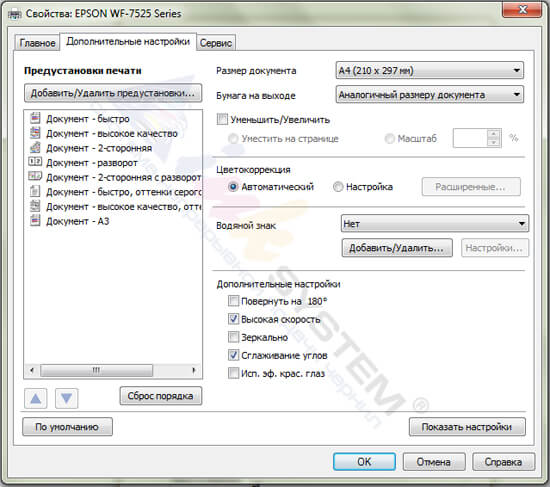Switch to the 'Главное' tab
Image resolution: width=550 pixels, height=487 pixels.
pyautogui.click(x=37, y=43)
